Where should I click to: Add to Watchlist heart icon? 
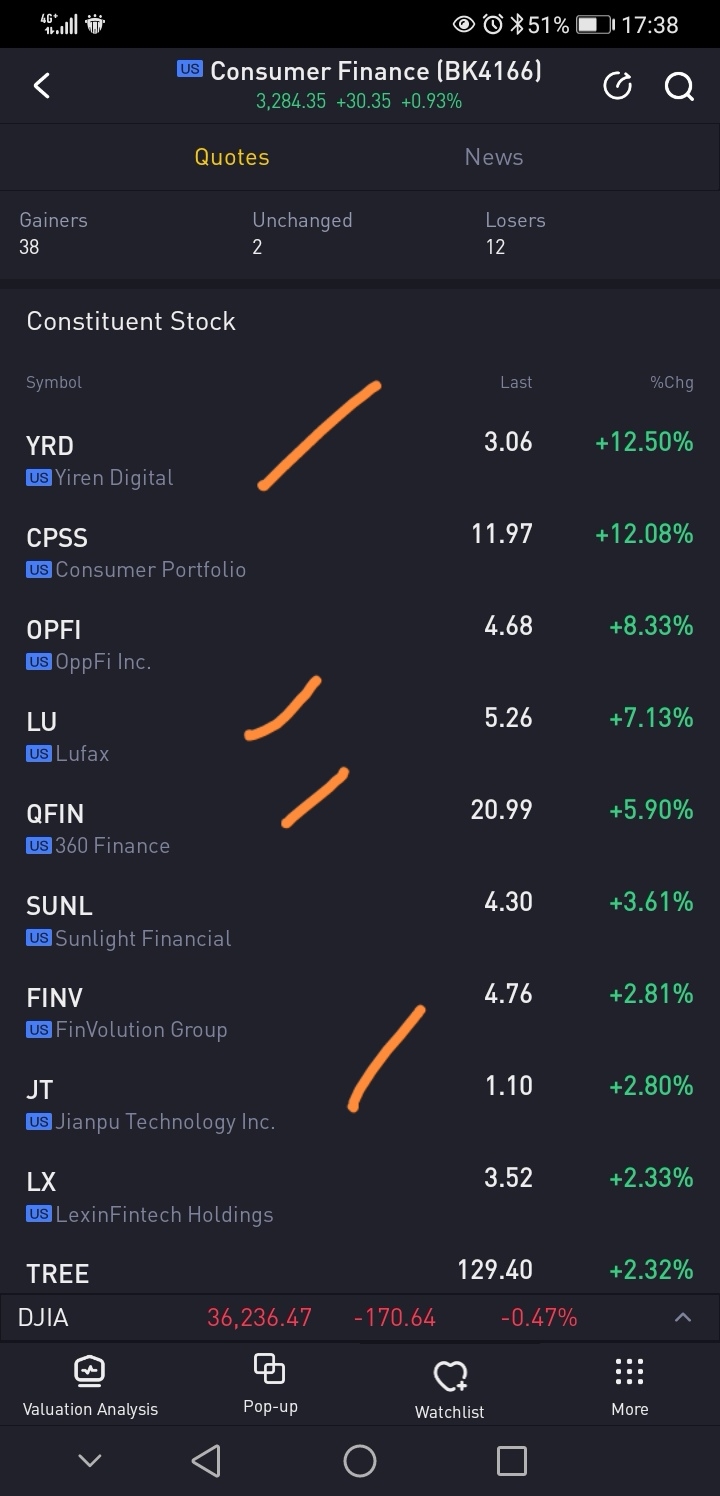tap(450, 1376)
